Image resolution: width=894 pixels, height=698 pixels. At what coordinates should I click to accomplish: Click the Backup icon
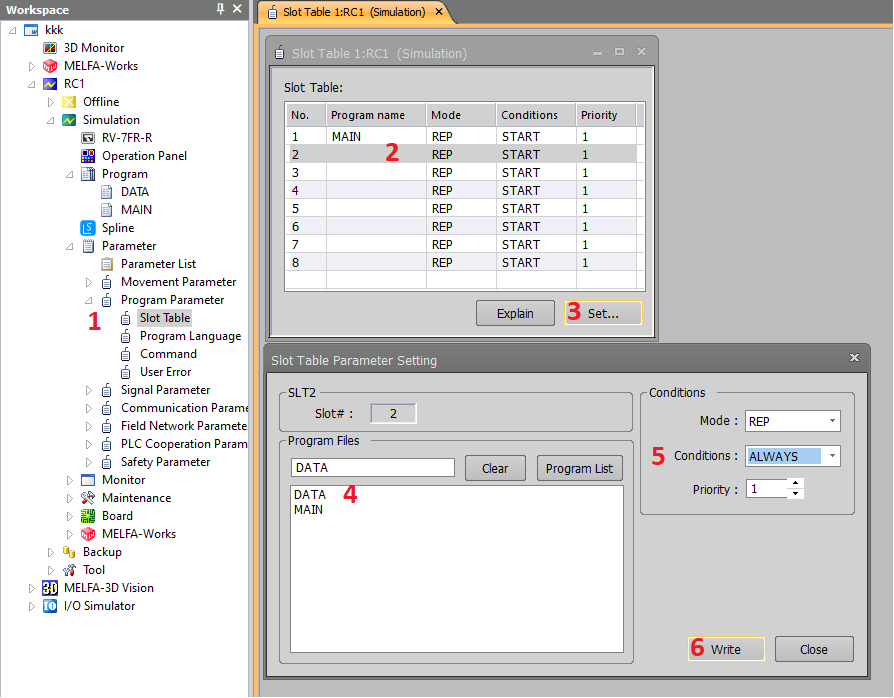coord(69,552)
